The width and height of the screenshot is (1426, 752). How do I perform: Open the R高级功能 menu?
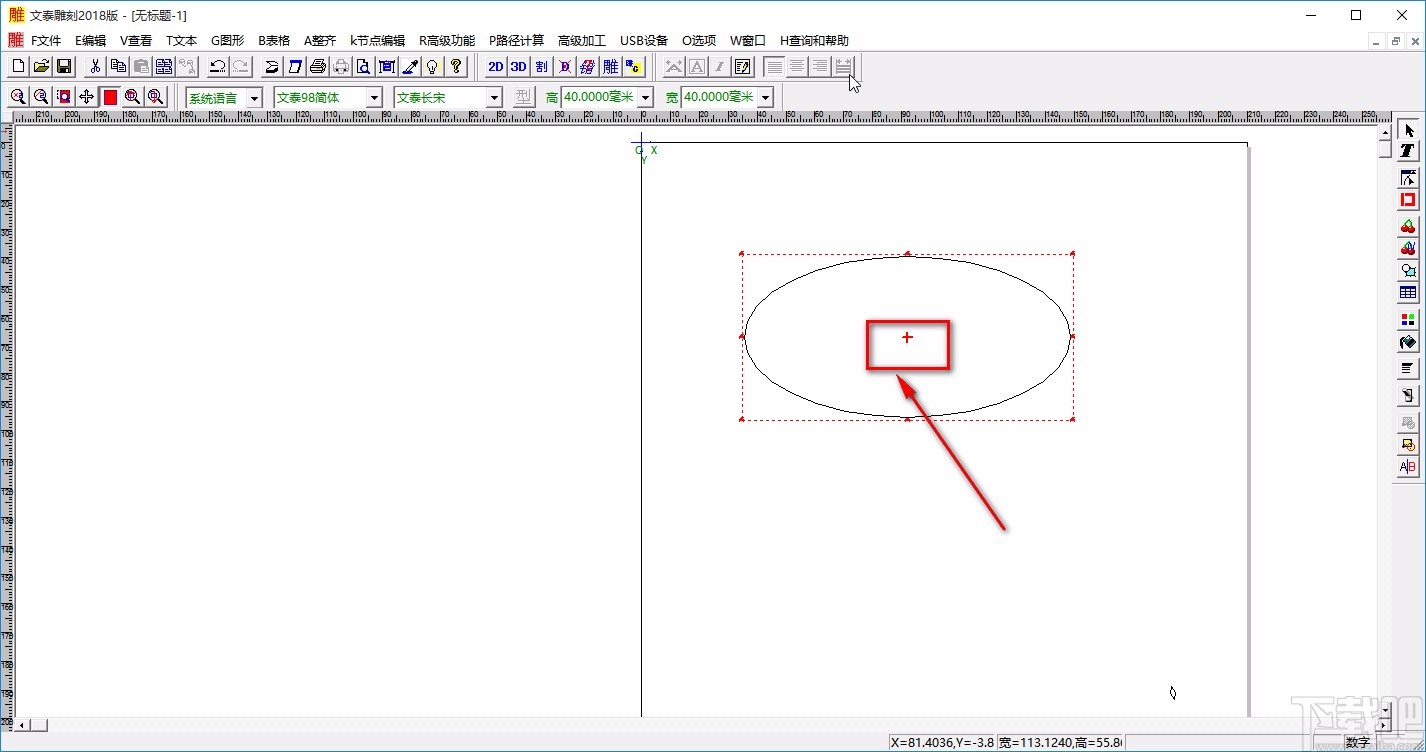447,41
